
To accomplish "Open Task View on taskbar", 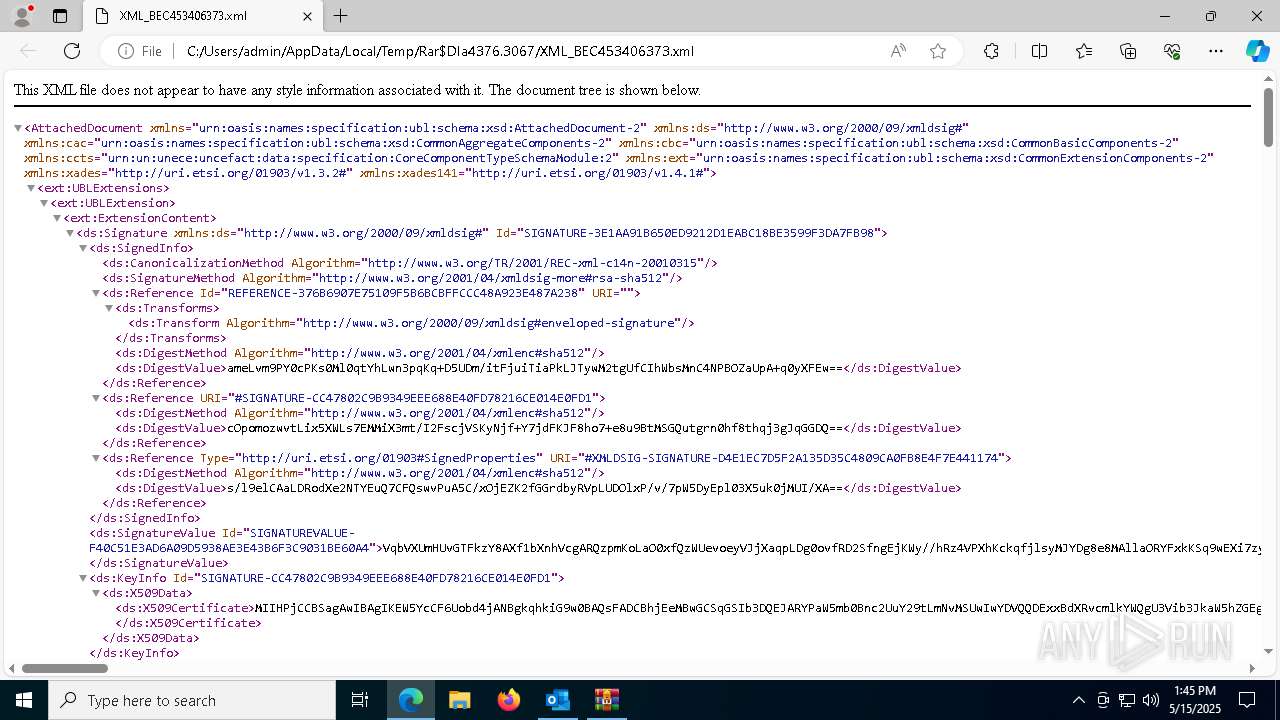I will (x=360, y=700).
